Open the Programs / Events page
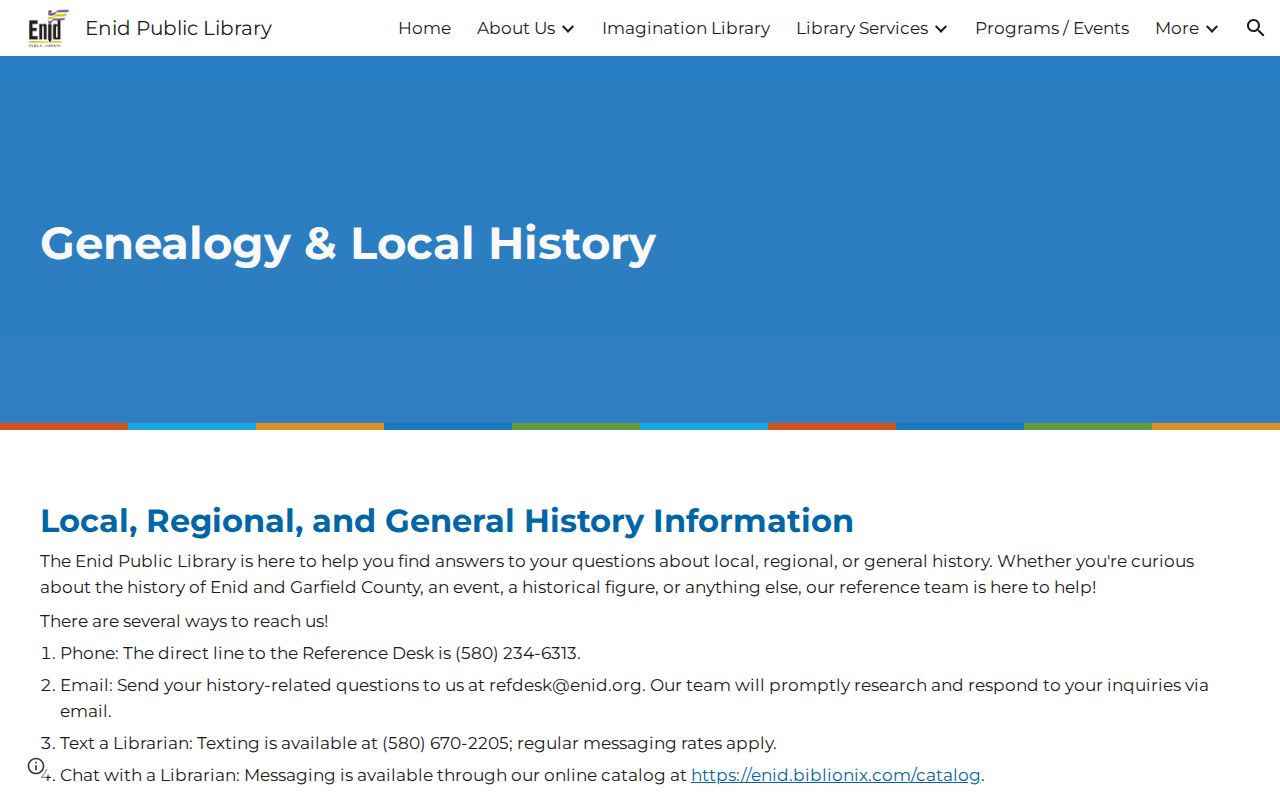This screenshot has height=800, width=1280. [1052, 28]
